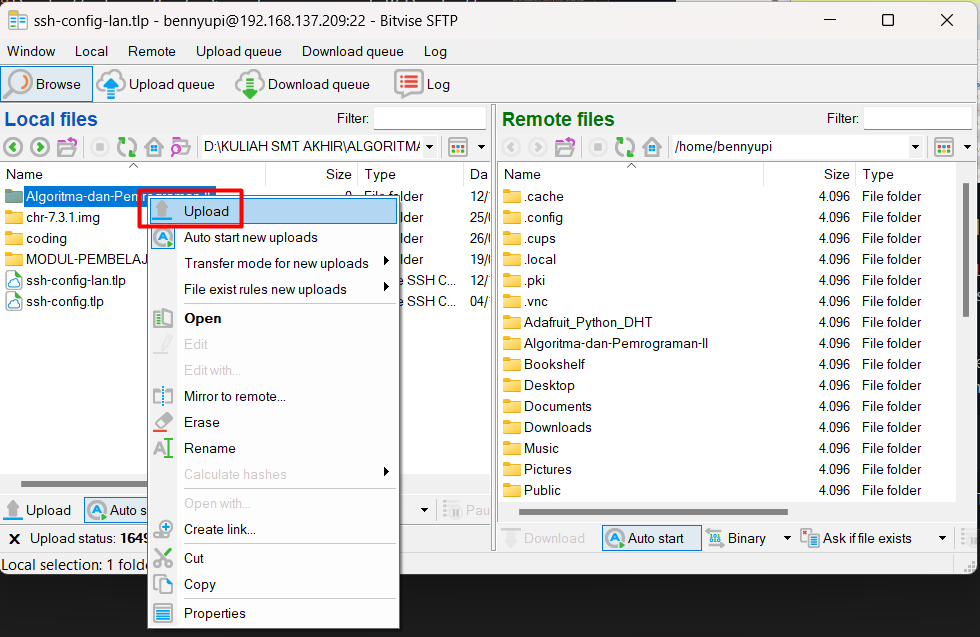980x637 pixels.
Task: Toggle Auto start new uploads menu option
Action: pos(251,238)
